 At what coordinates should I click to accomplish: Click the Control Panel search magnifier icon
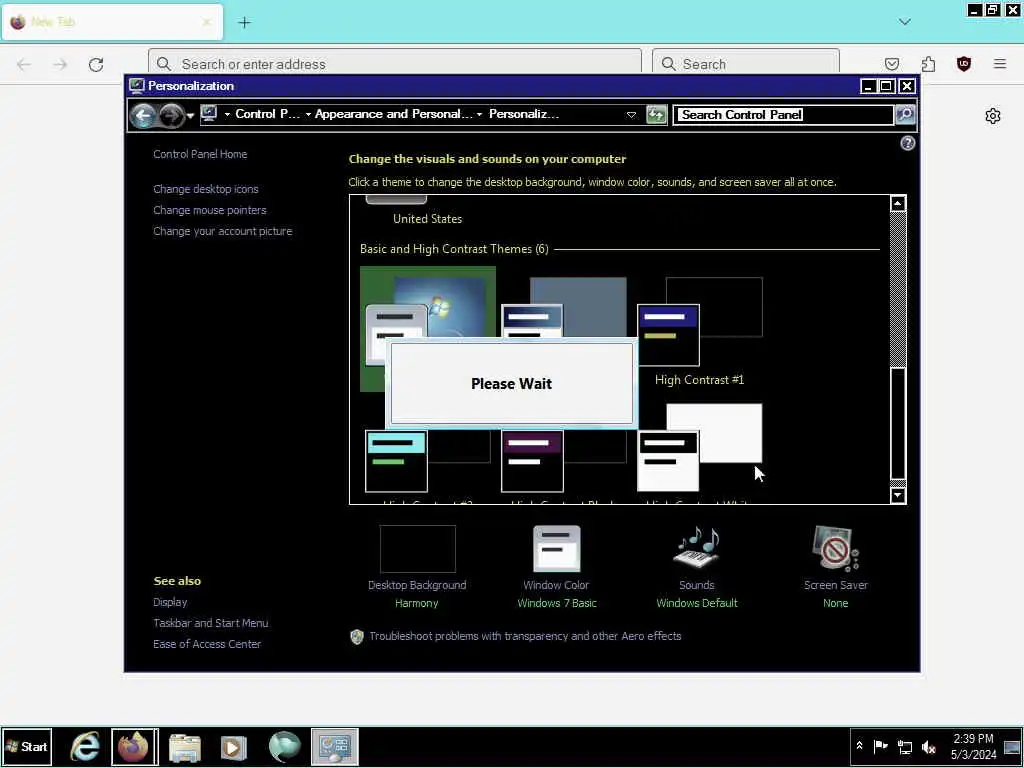click(x=904, y=114)
